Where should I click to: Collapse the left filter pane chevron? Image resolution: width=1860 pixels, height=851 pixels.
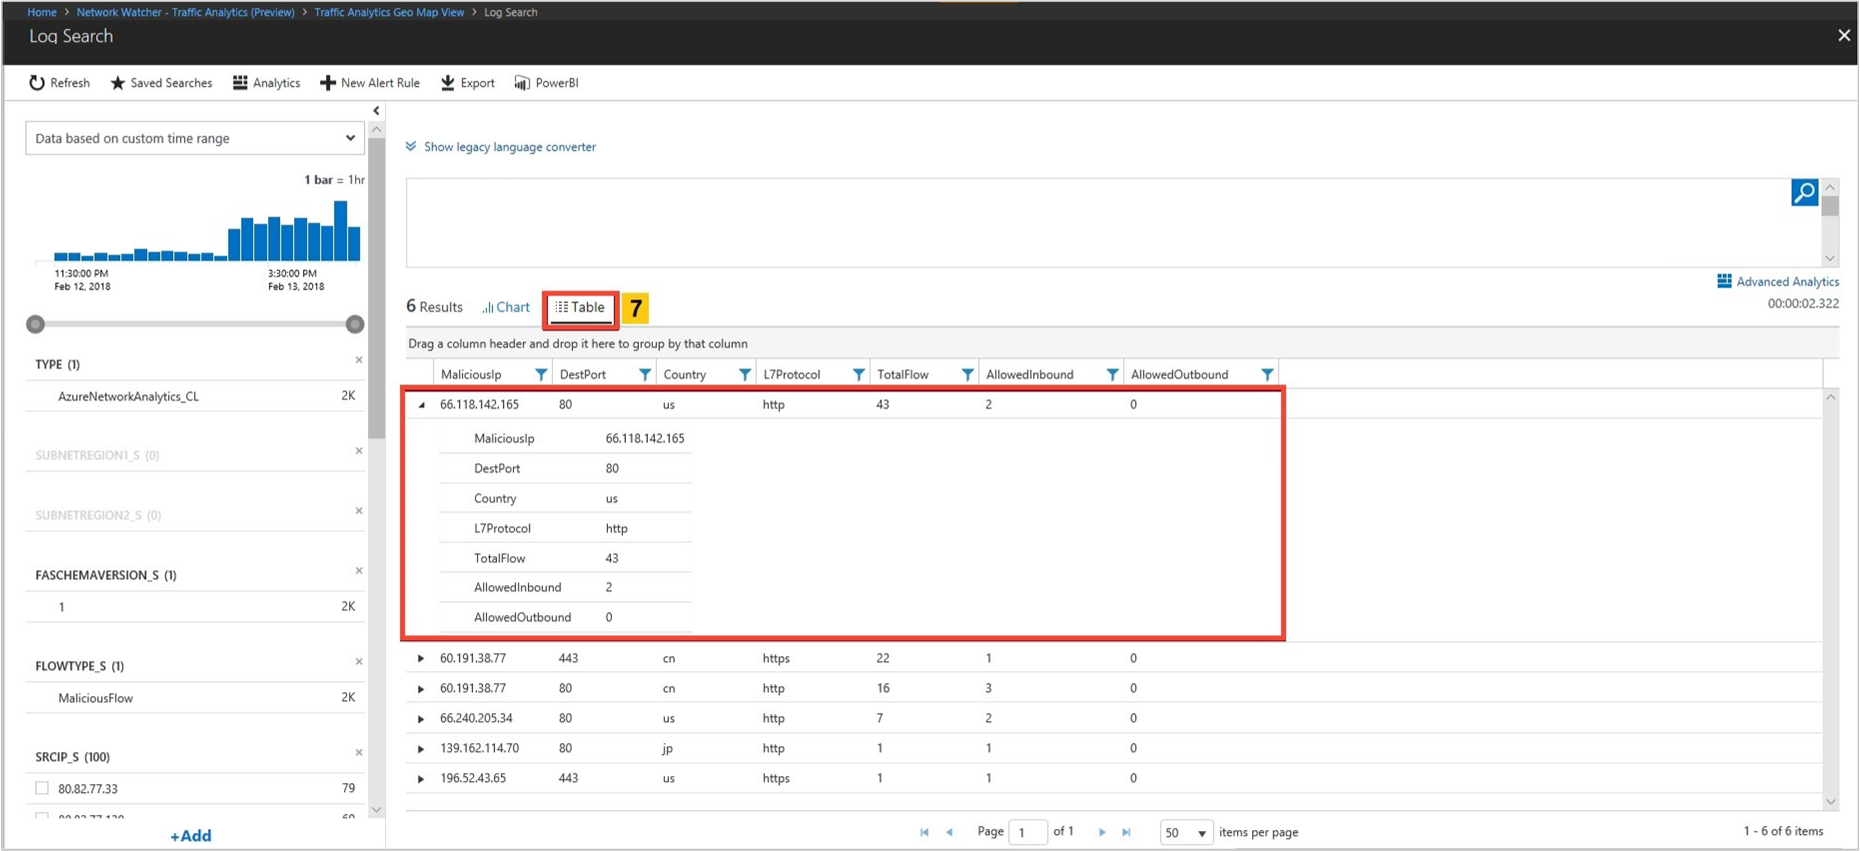tap(376, 111)
